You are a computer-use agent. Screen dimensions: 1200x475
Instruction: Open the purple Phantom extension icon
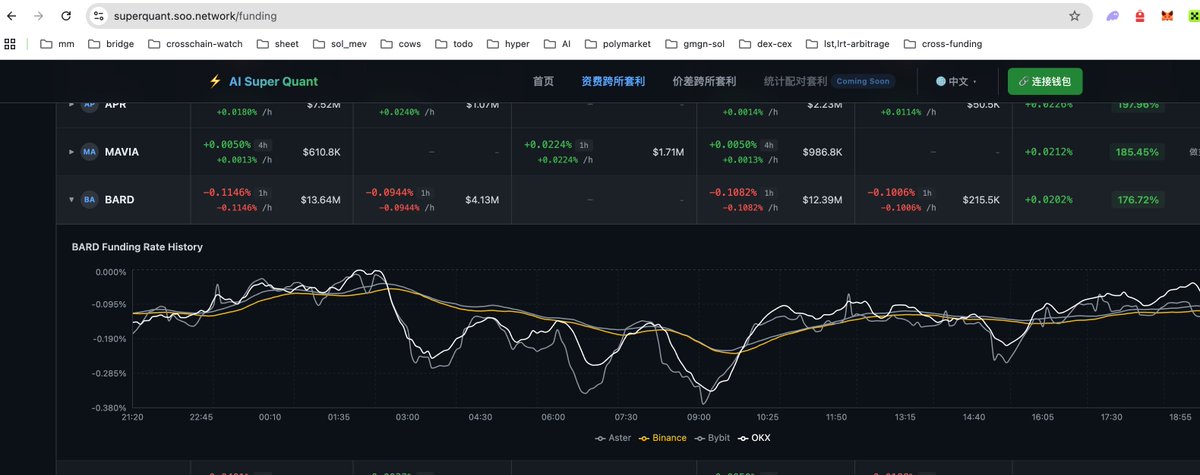click(x=1113, y=16)
